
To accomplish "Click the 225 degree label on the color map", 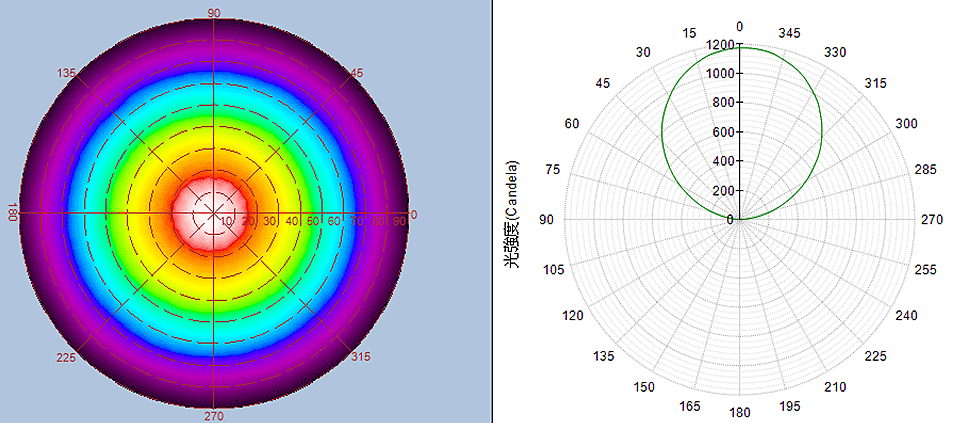I will click(x=68, y=358).
